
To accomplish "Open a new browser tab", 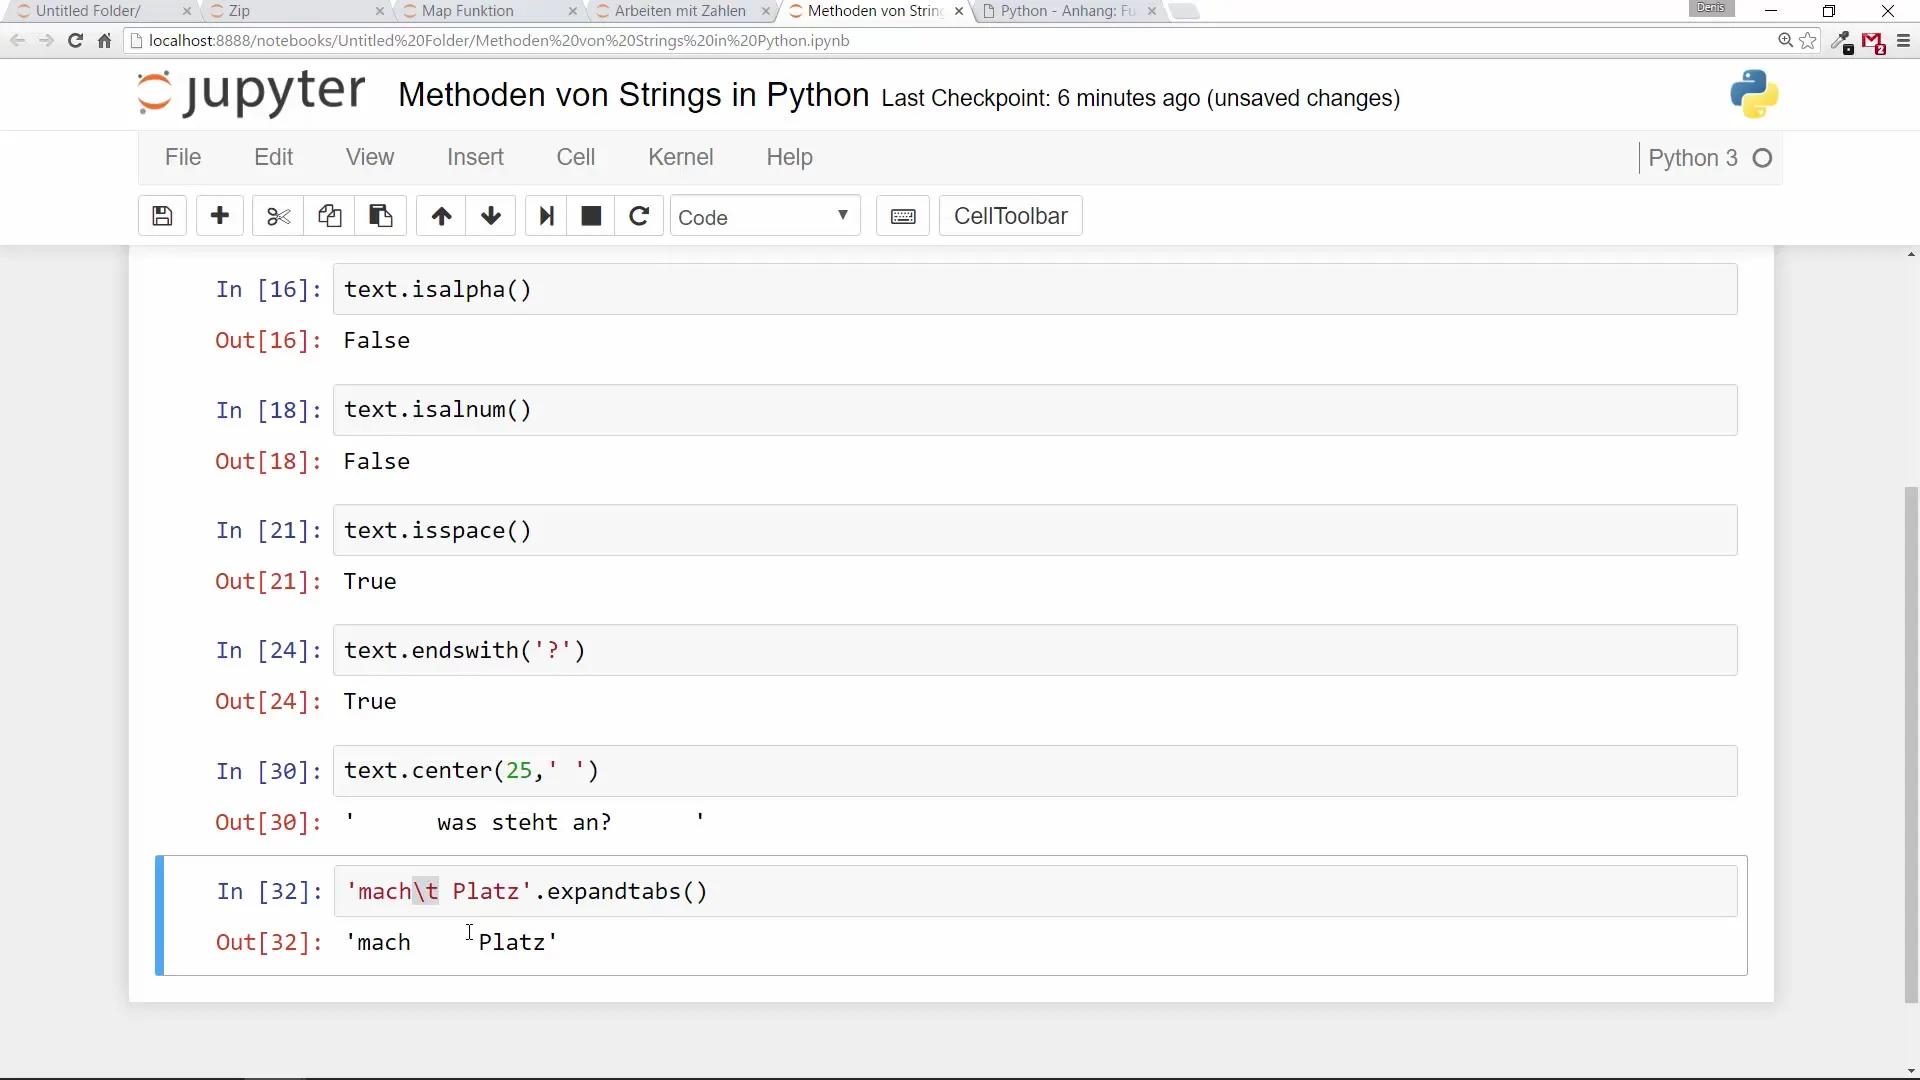I will (x=1184, y=12).
